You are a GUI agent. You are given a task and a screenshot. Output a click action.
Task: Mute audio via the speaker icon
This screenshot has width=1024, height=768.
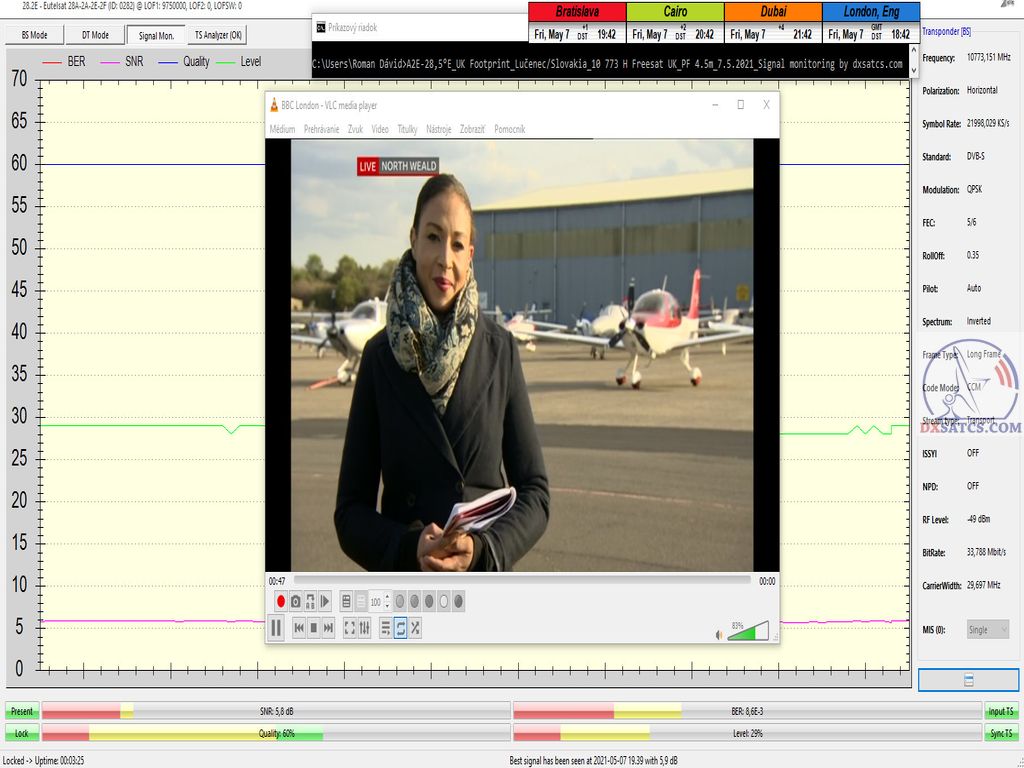(x=718, y=634)
